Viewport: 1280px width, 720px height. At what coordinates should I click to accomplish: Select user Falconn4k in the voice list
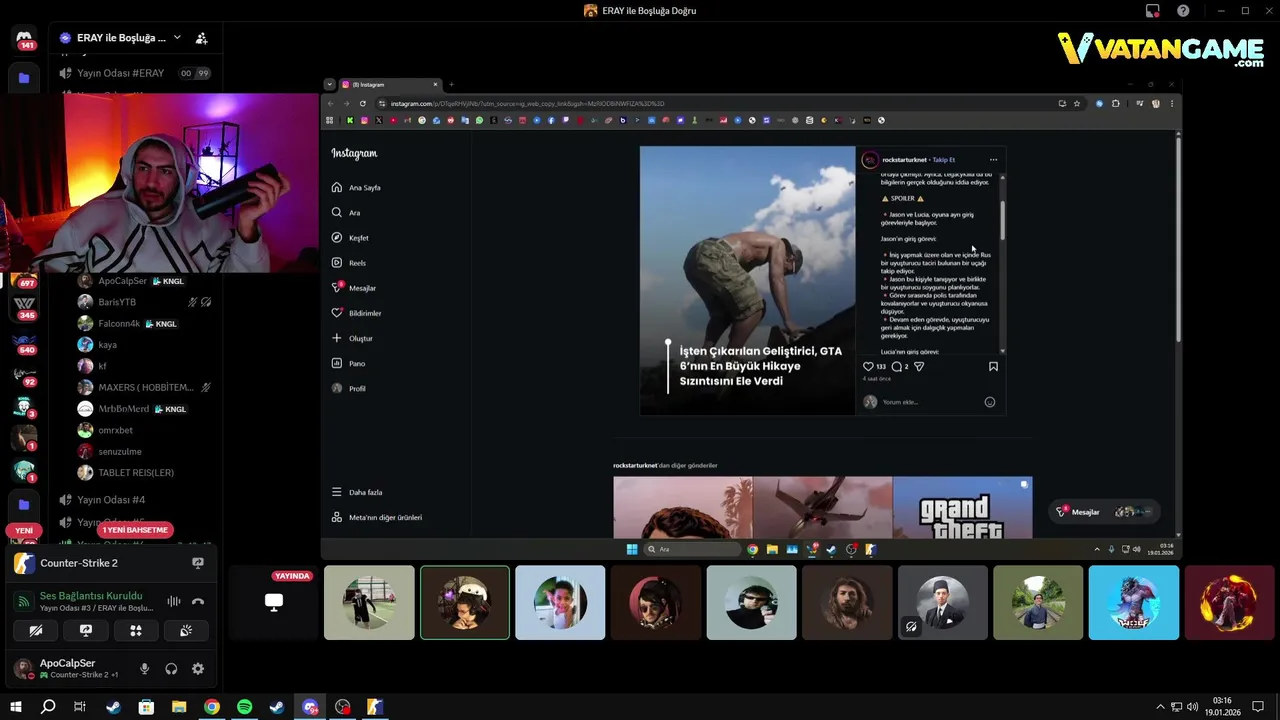(x=119, y=324)
